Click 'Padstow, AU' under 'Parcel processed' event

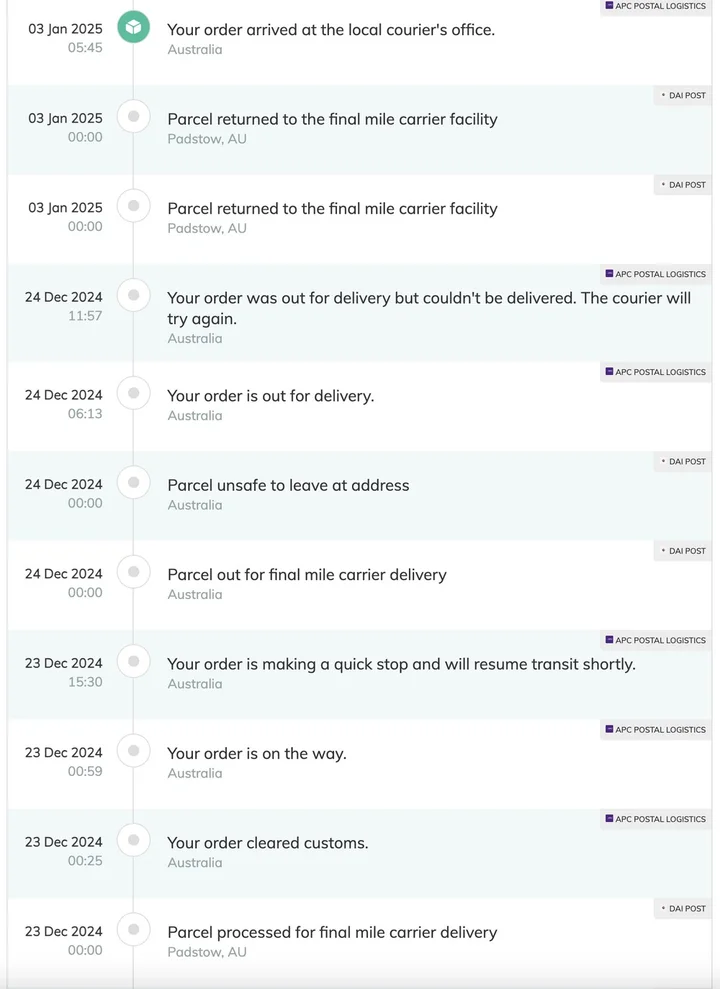(207, 952)
